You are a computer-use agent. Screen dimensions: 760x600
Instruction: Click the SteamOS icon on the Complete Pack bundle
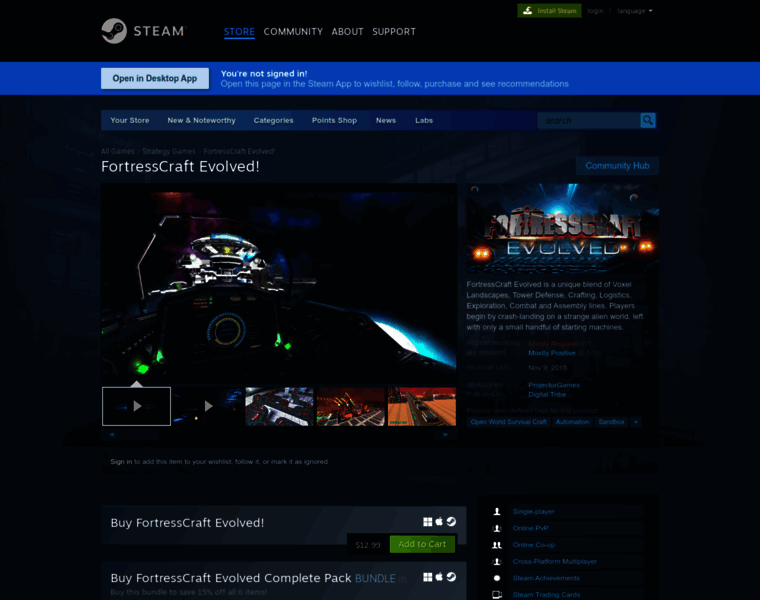pos(451,577)
